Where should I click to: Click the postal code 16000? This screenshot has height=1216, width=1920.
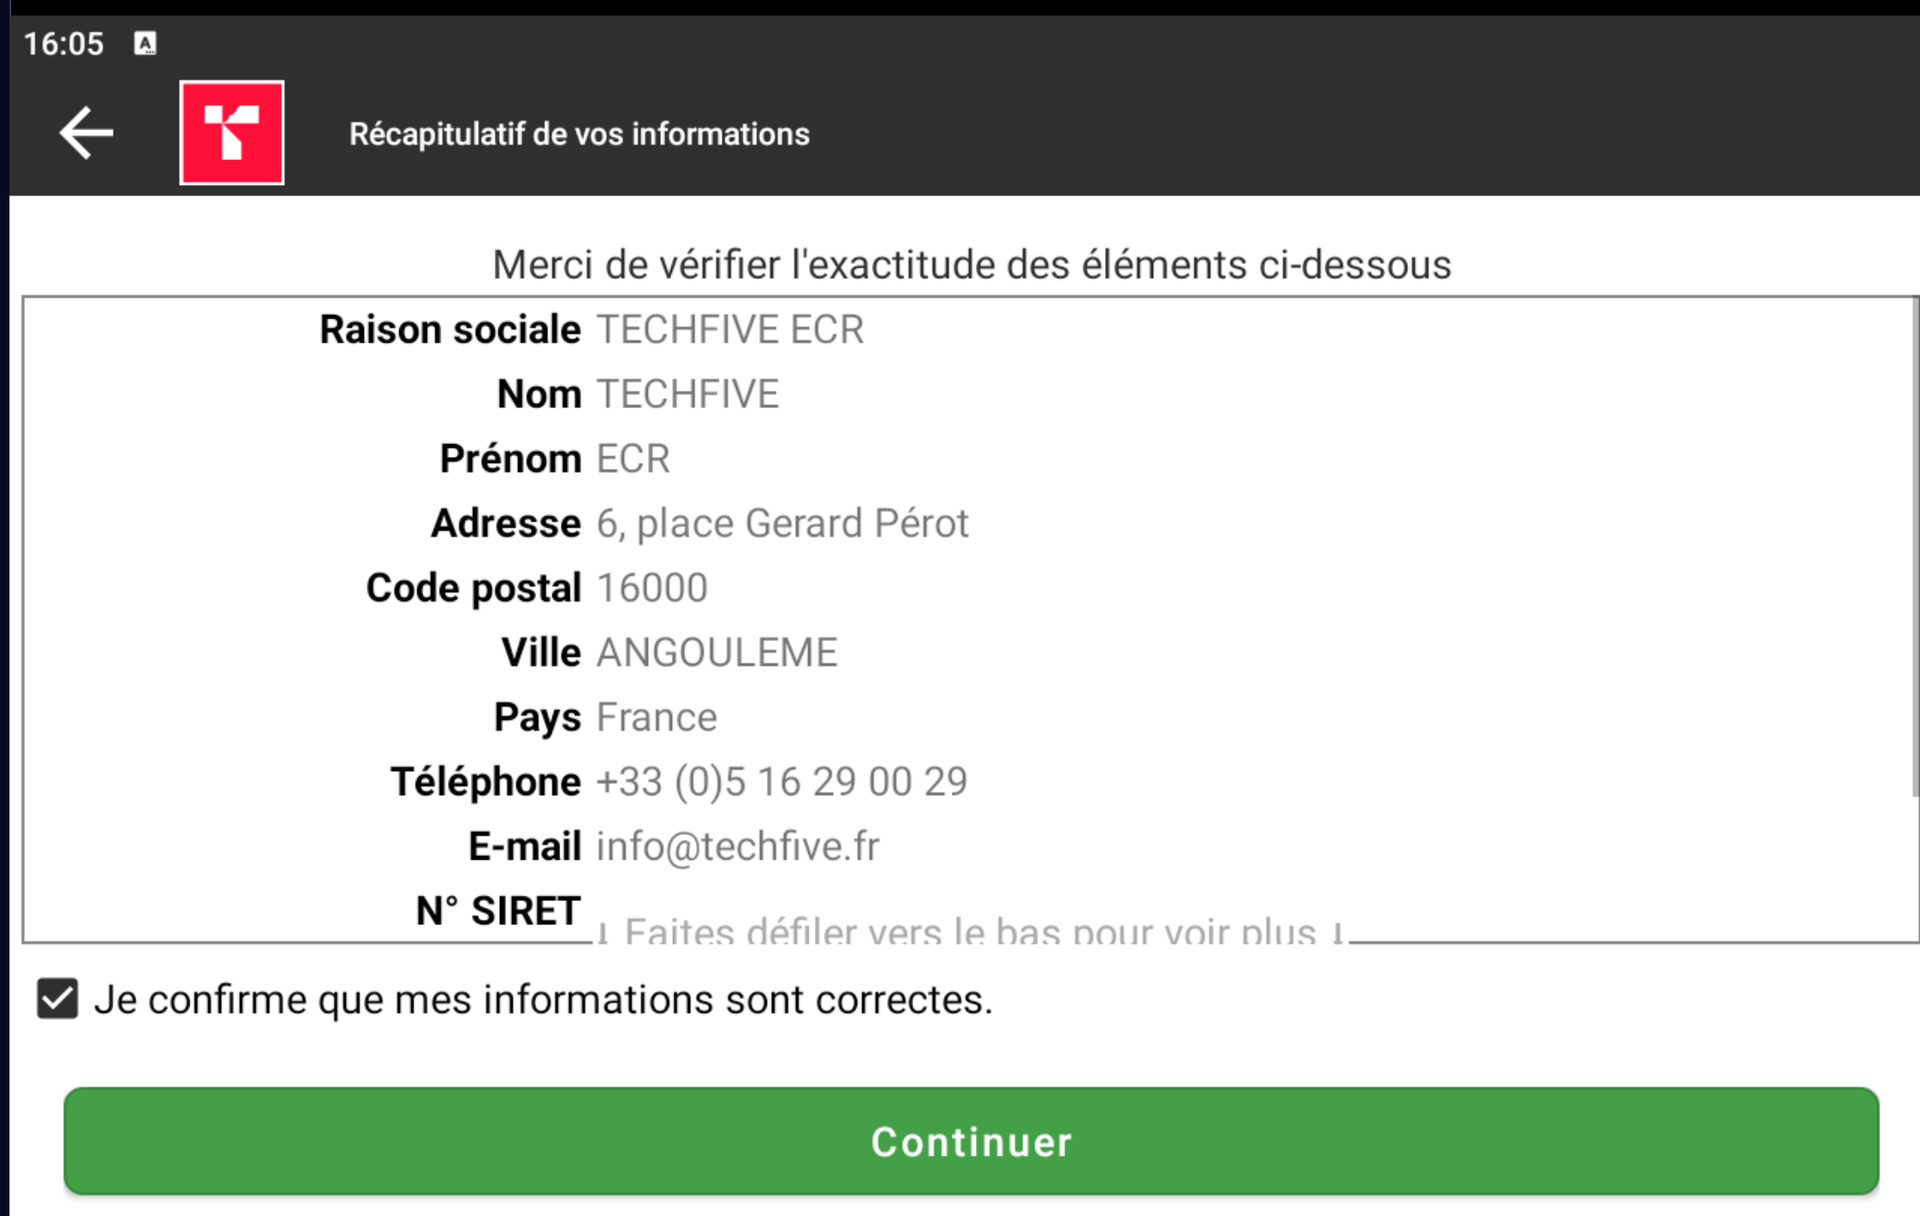(652, 588)
